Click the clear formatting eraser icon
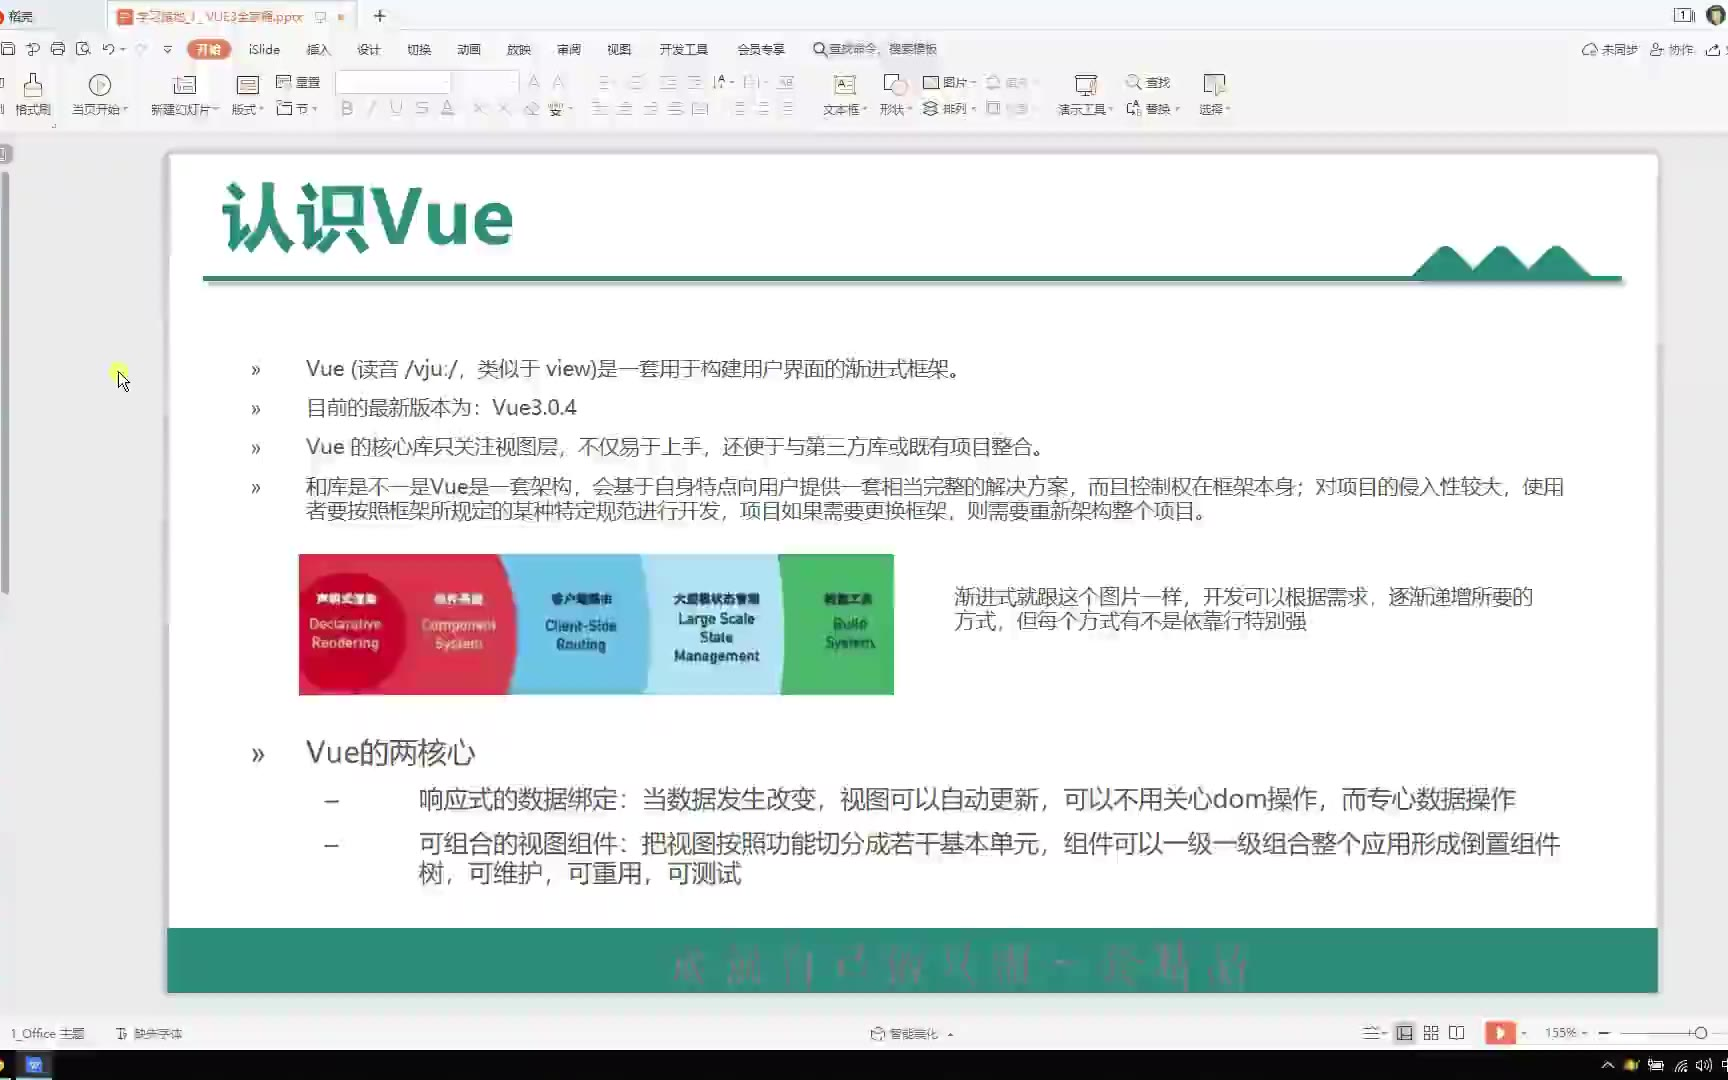Screen dimensions: 1728x1080 (x=531, y=108)
